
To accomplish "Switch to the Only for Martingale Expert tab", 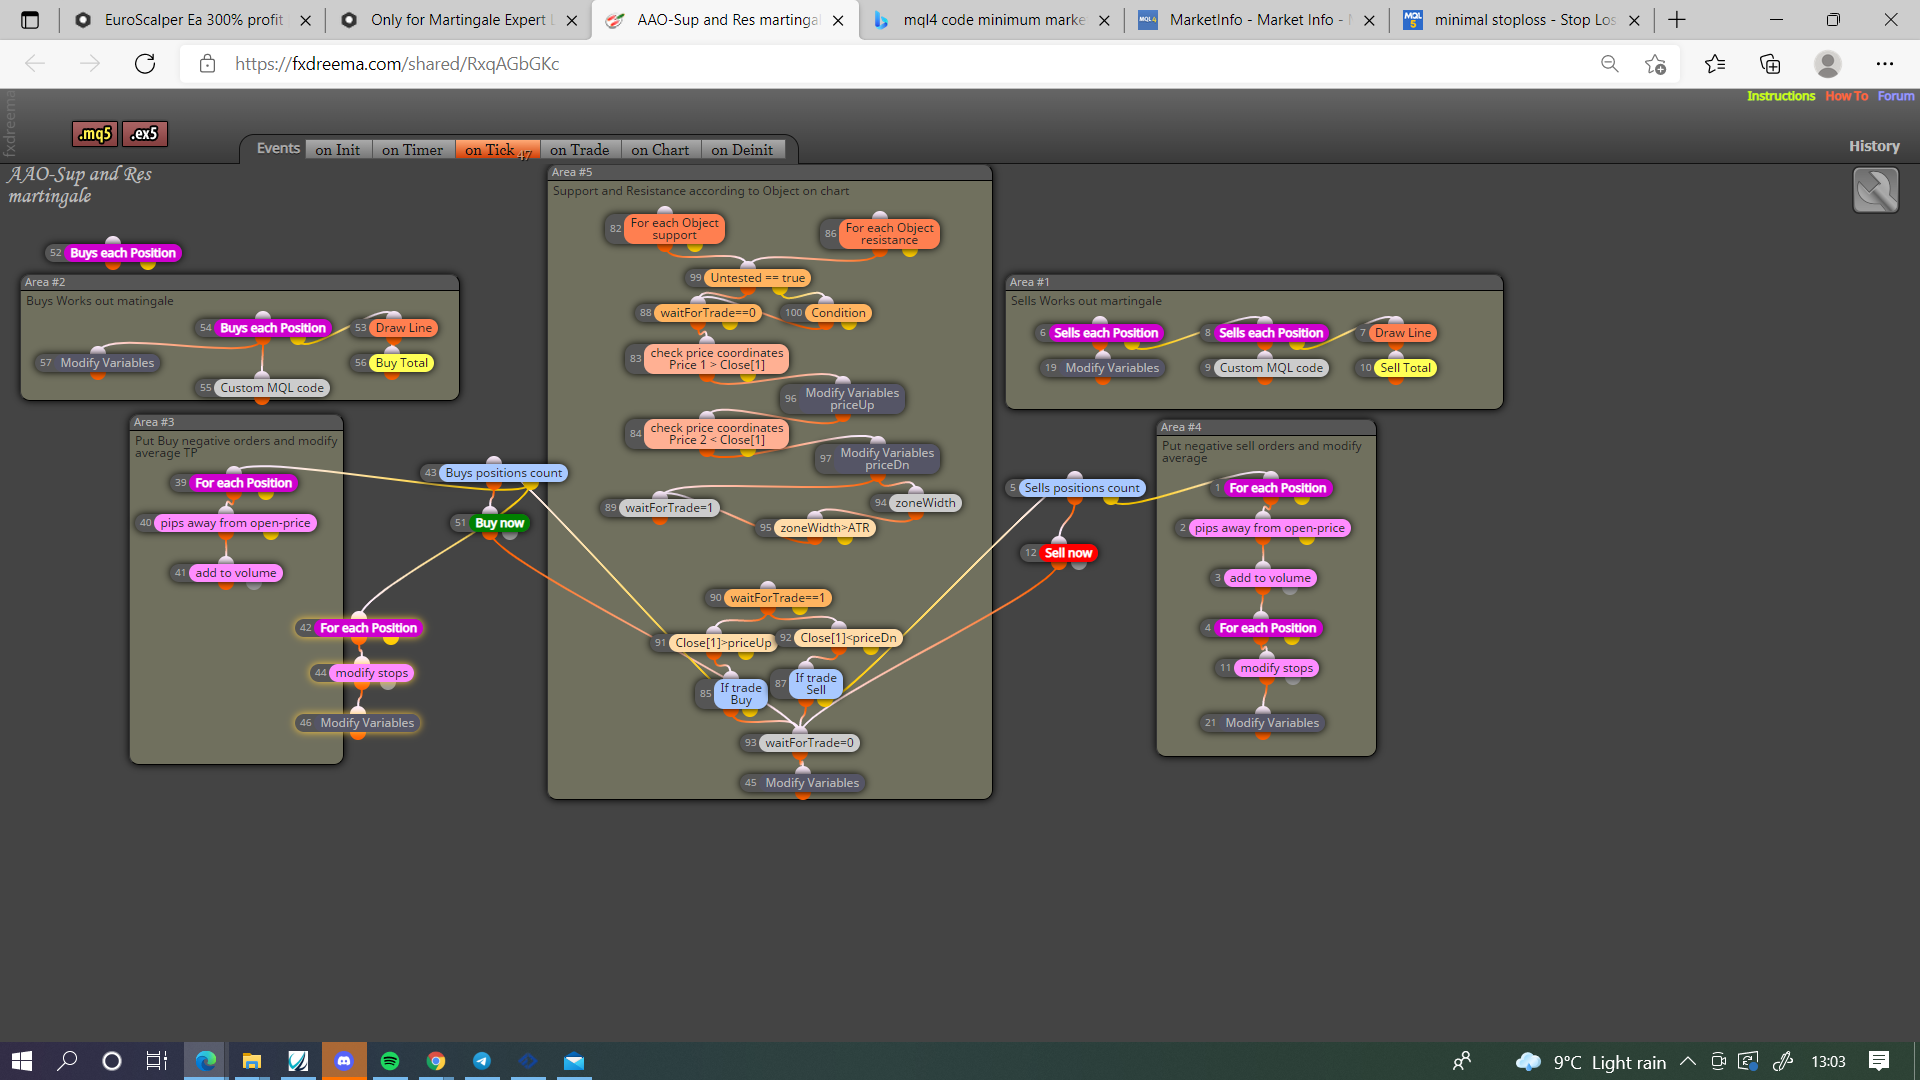I will (x=459, y=20).
